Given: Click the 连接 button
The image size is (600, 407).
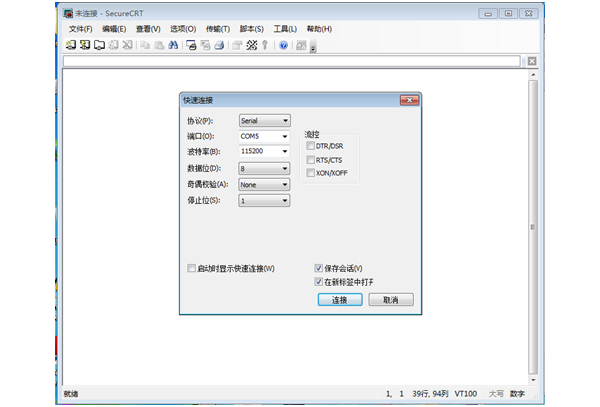Looking at the screenshot, I should click(339, 299).
